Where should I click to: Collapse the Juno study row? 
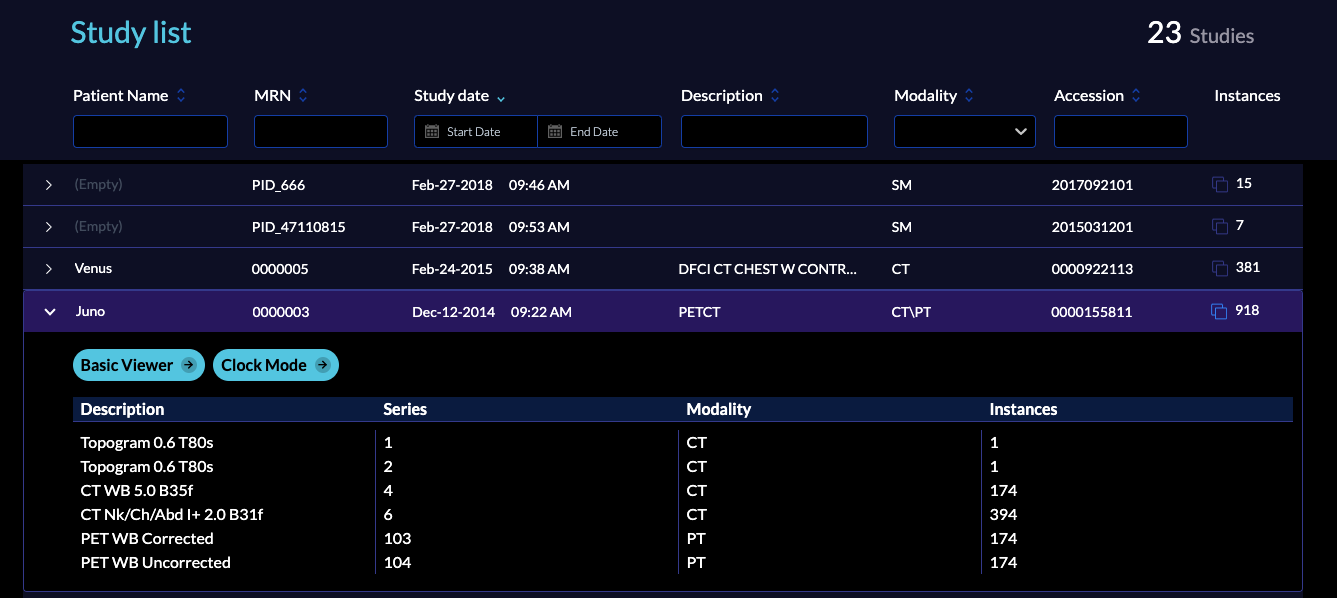tap(49, 312)
